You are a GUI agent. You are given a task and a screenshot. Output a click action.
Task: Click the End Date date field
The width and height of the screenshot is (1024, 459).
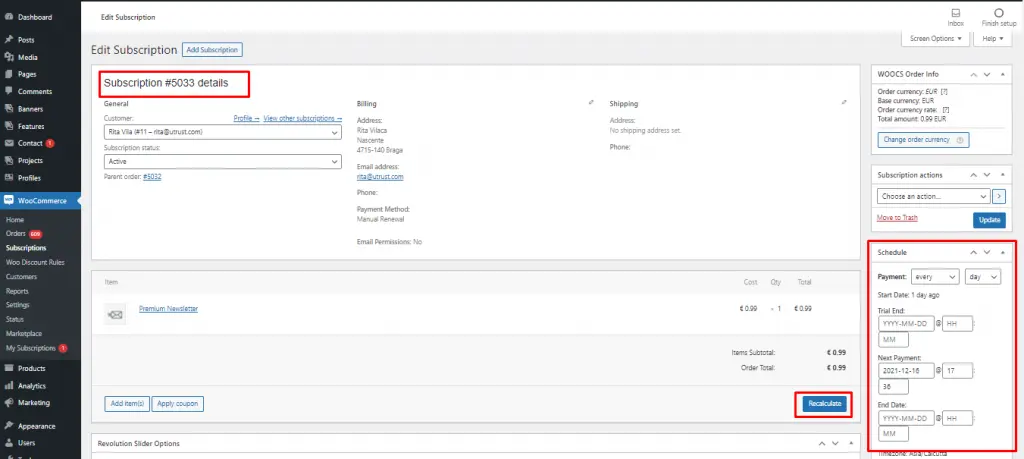(906, 418)
